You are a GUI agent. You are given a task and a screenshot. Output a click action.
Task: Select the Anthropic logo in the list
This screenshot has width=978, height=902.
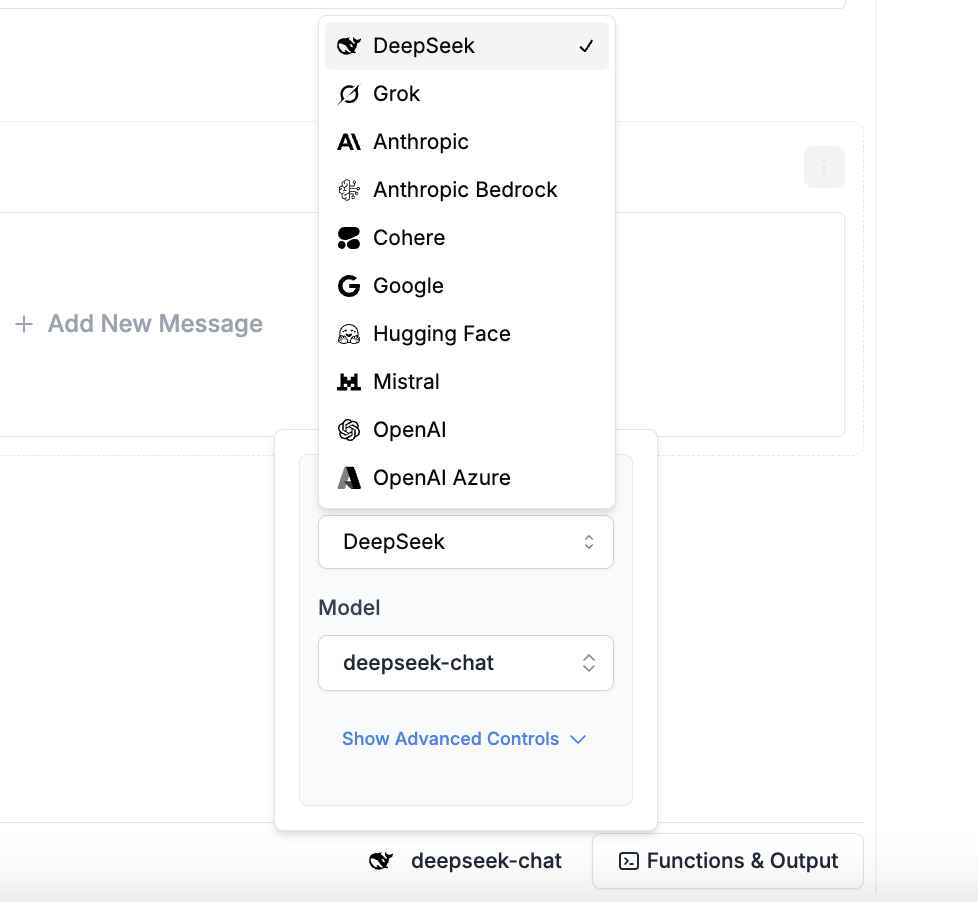pos(348,141)
